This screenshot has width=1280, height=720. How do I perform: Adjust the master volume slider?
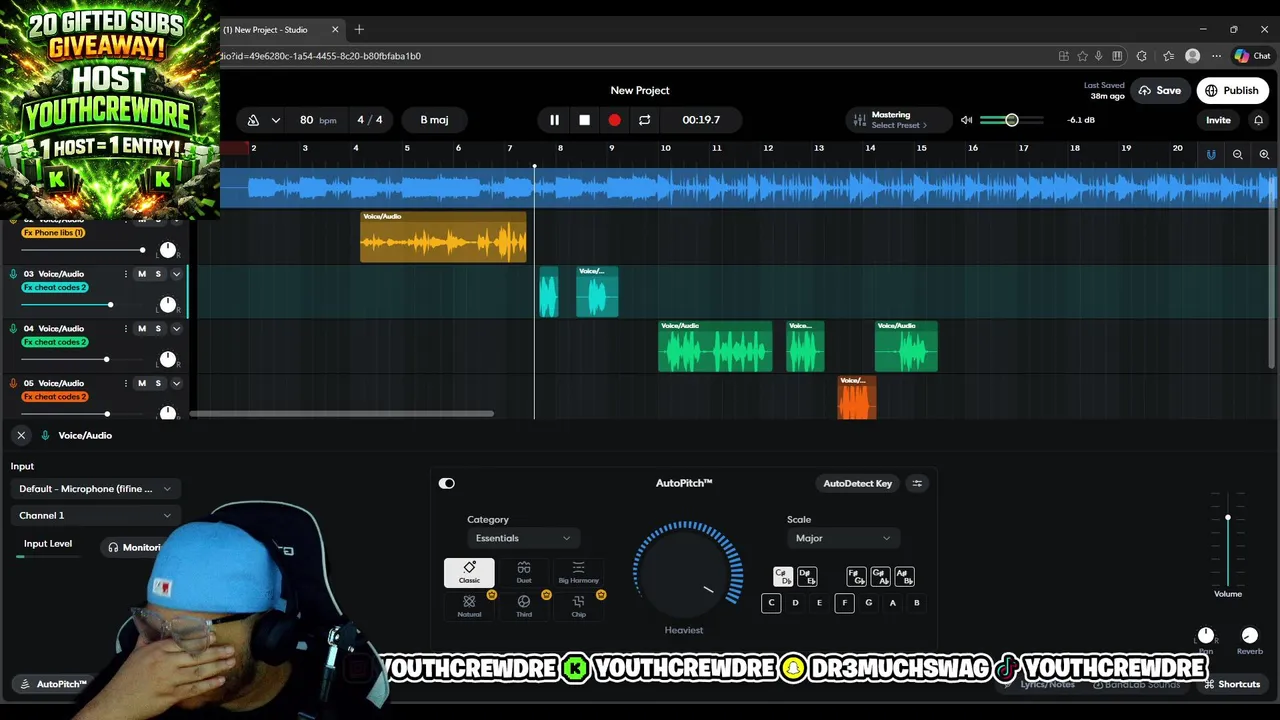tap(1012, 120)
